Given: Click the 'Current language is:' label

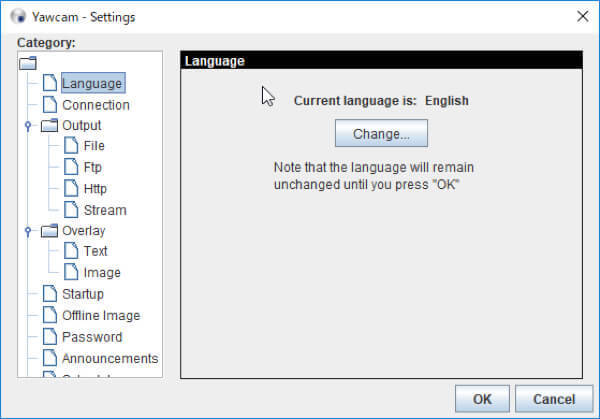Looking at the screenshot, I should tap(355, 101).
